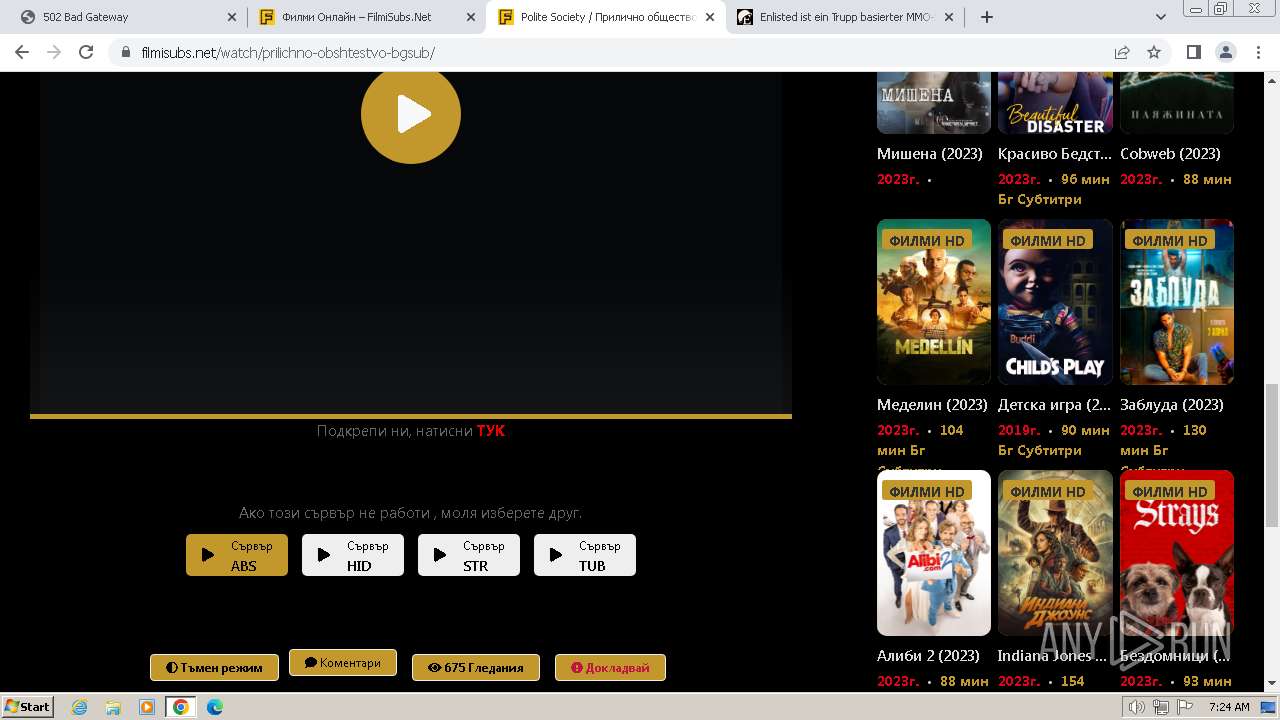Click the ФИЛМИ HD badge on Strays
Screen dimensions: 1280x720
click(x=1170, y=491)
